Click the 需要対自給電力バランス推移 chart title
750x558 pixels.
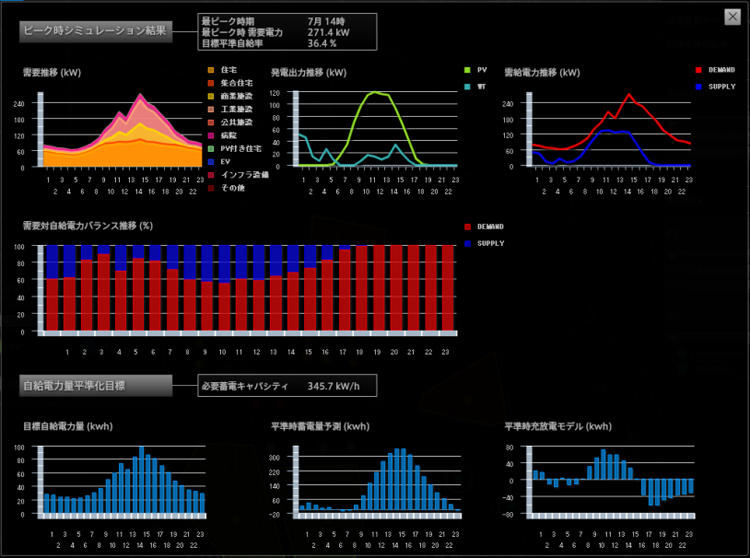point(88,226)
